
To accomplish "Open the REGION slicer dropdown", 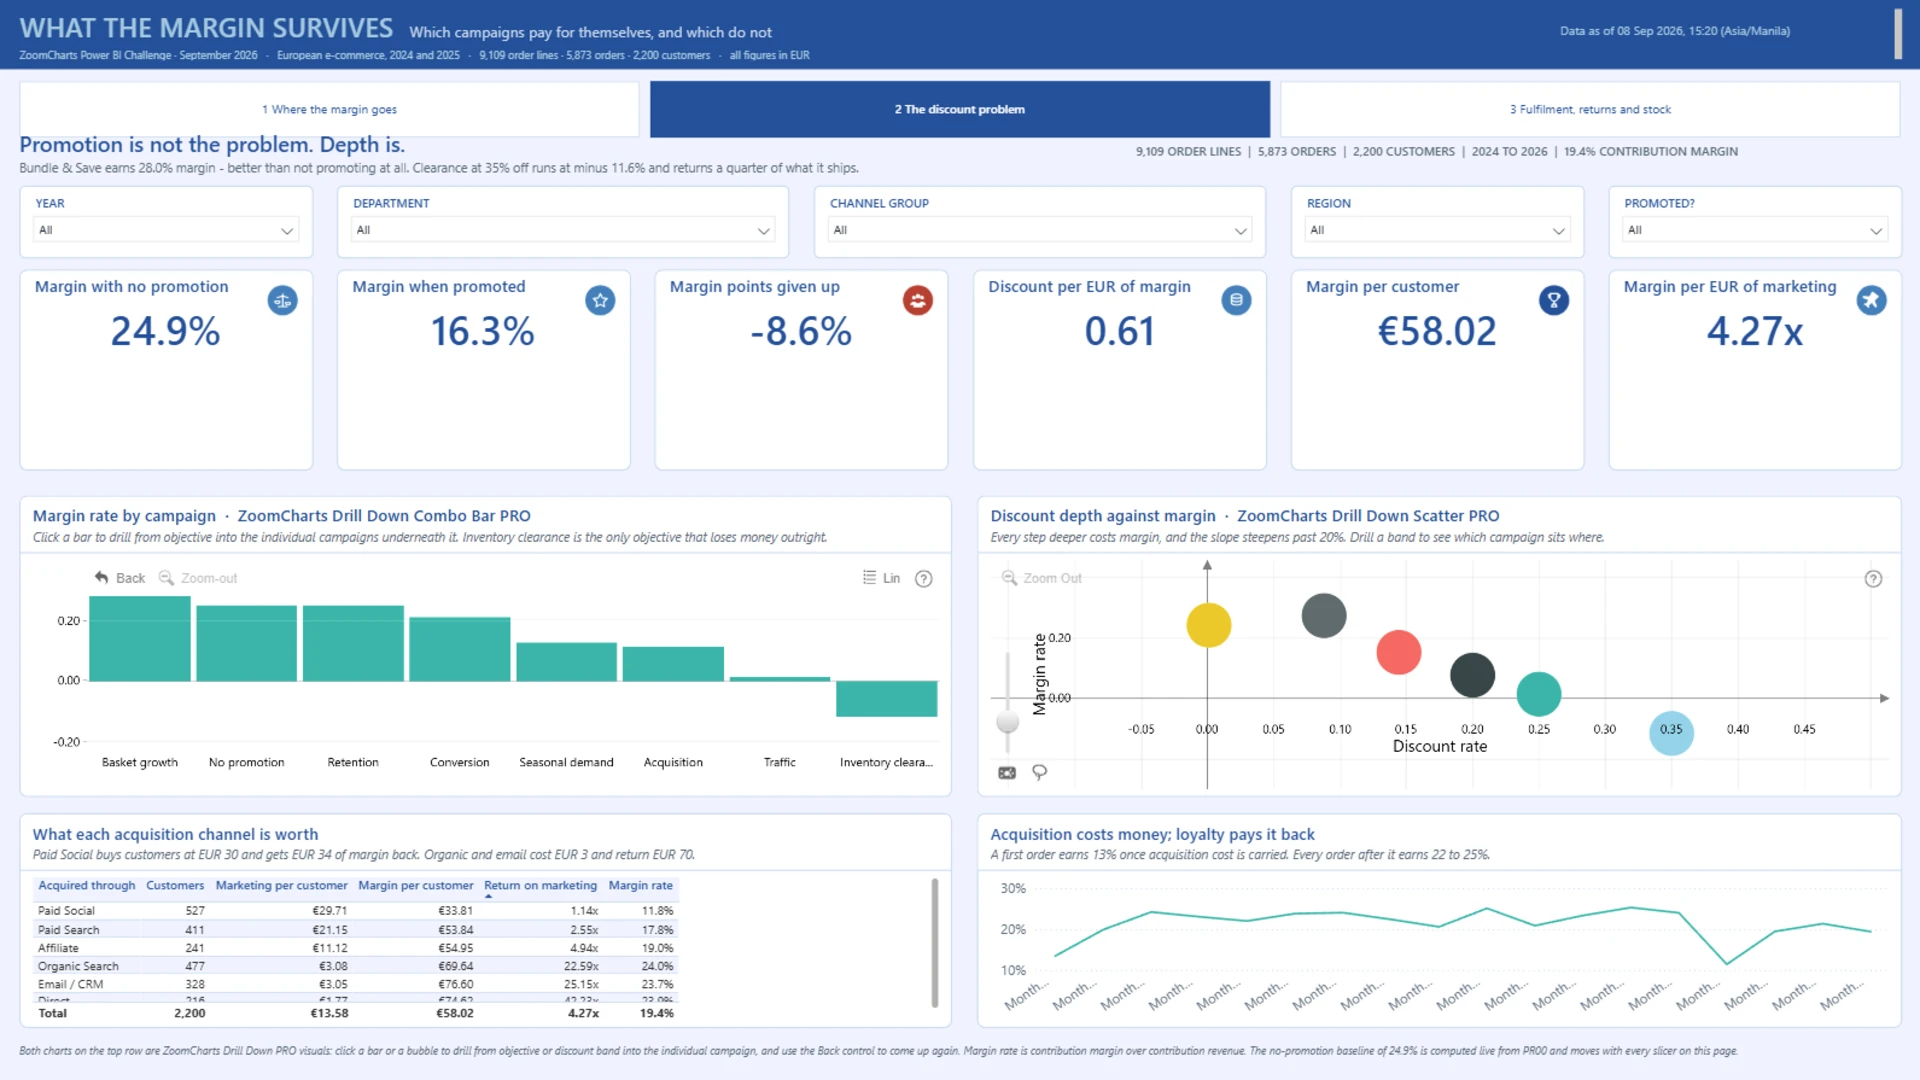I will point(1437,230).
